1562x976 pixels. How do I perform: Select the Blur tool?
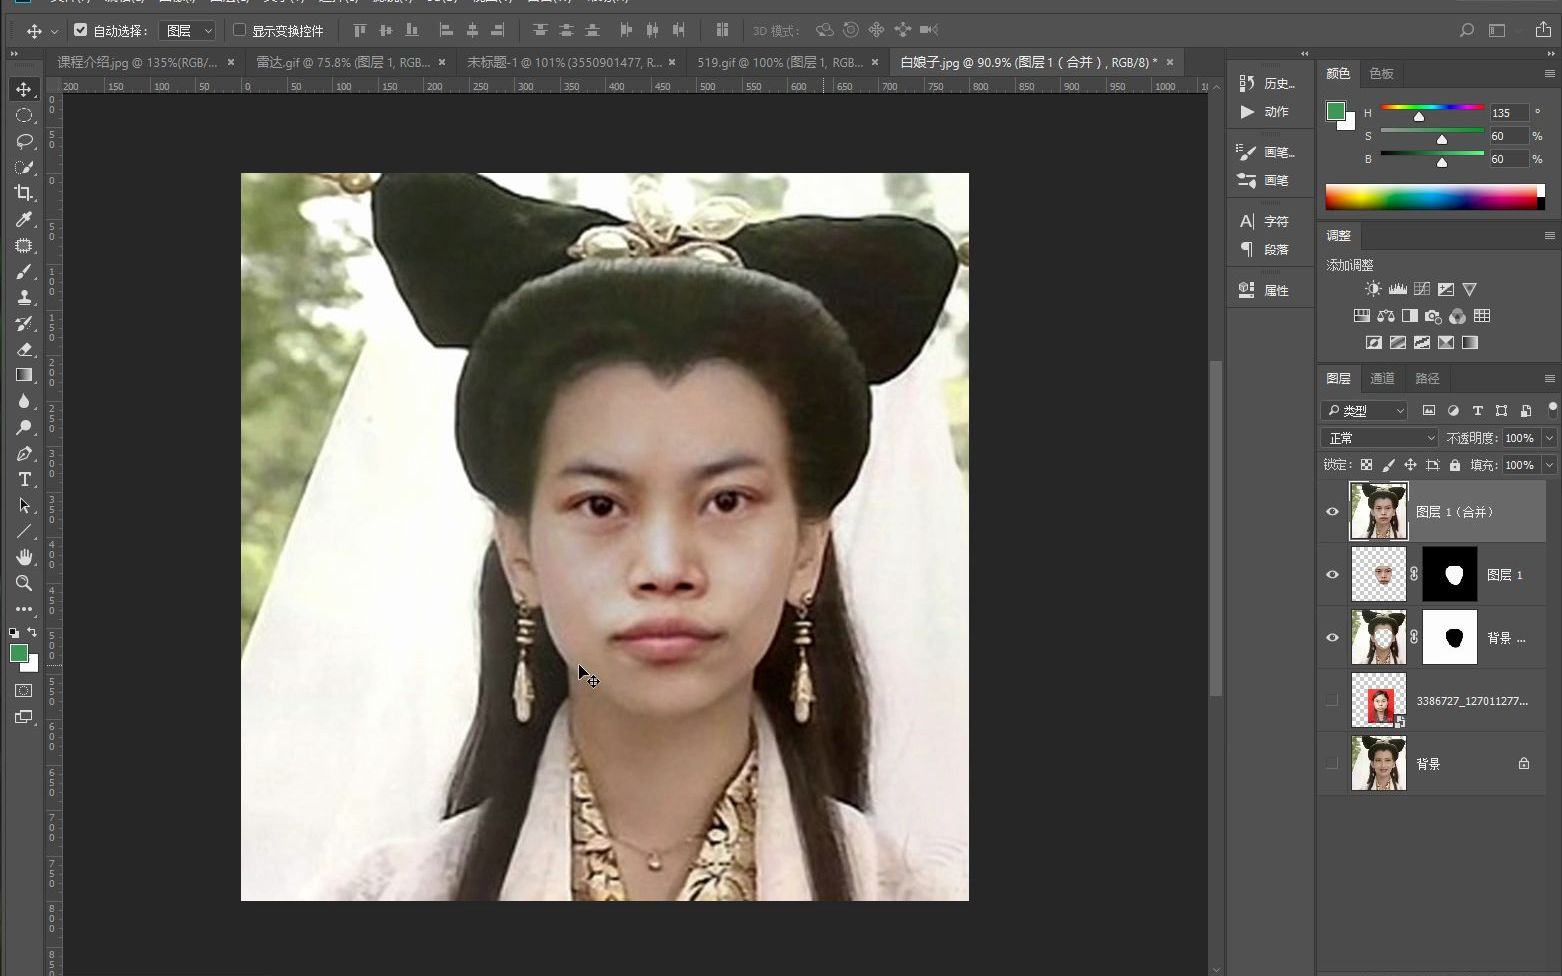click(24, 401)
